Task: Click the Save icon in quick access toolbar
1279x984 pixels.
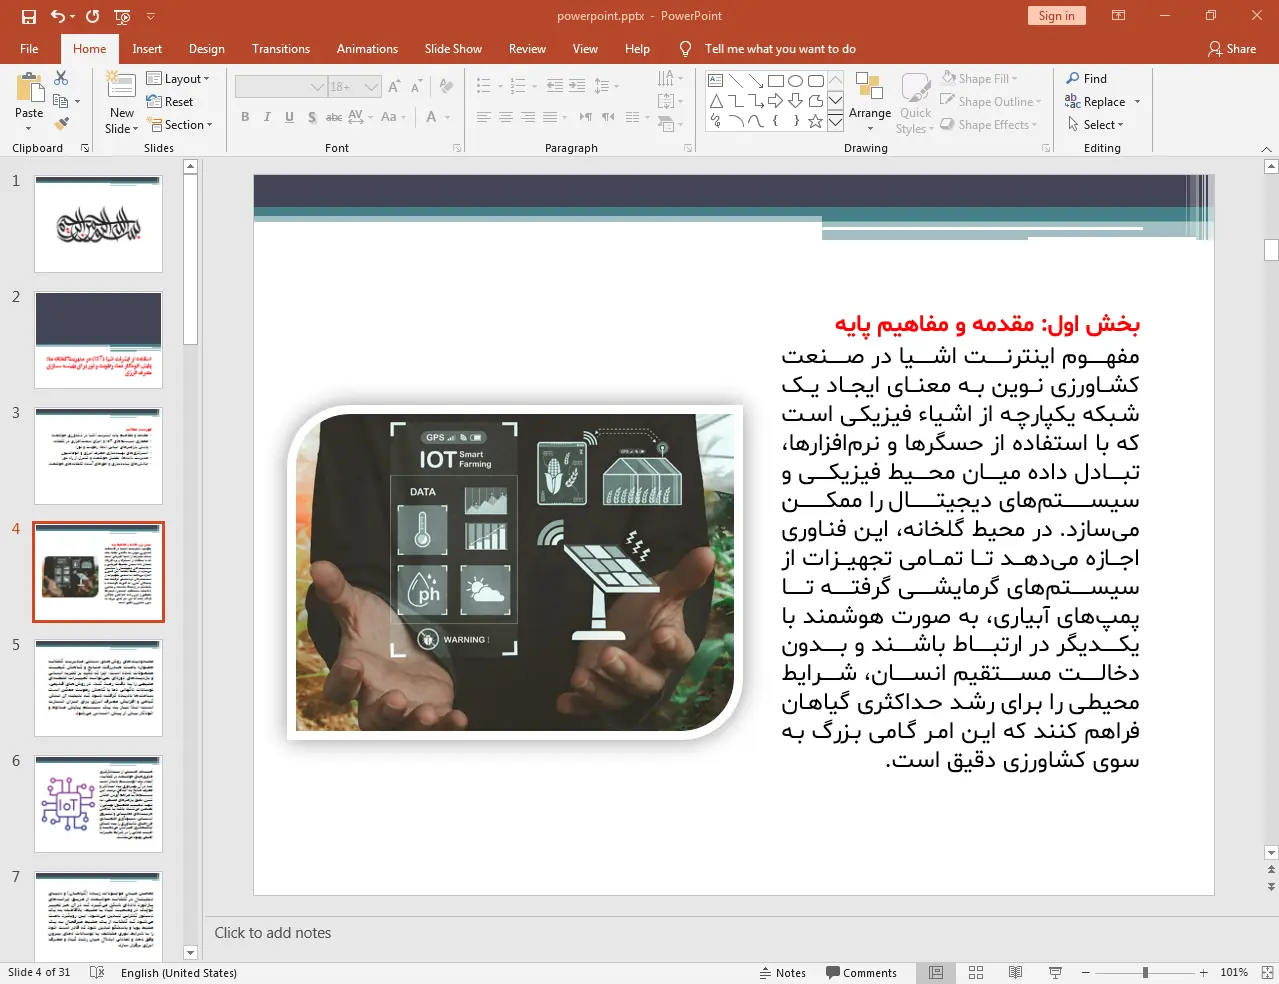Action: point(28,16)
